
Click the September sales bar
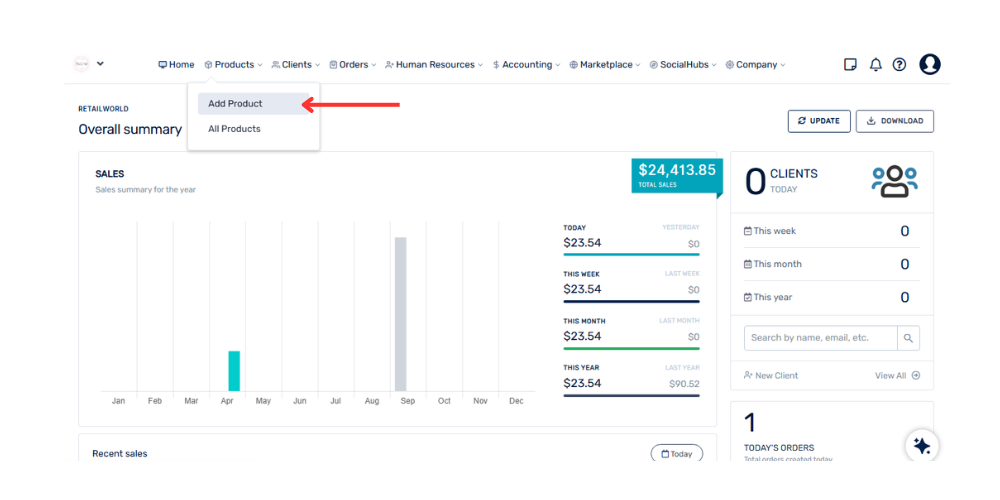pyautogui.click(x=400, y=314)
